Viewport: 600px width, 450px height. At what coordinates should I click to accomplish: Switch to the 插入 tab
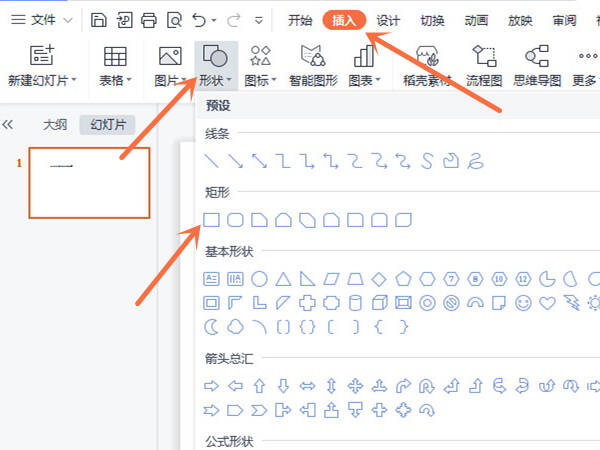[344, 20]
